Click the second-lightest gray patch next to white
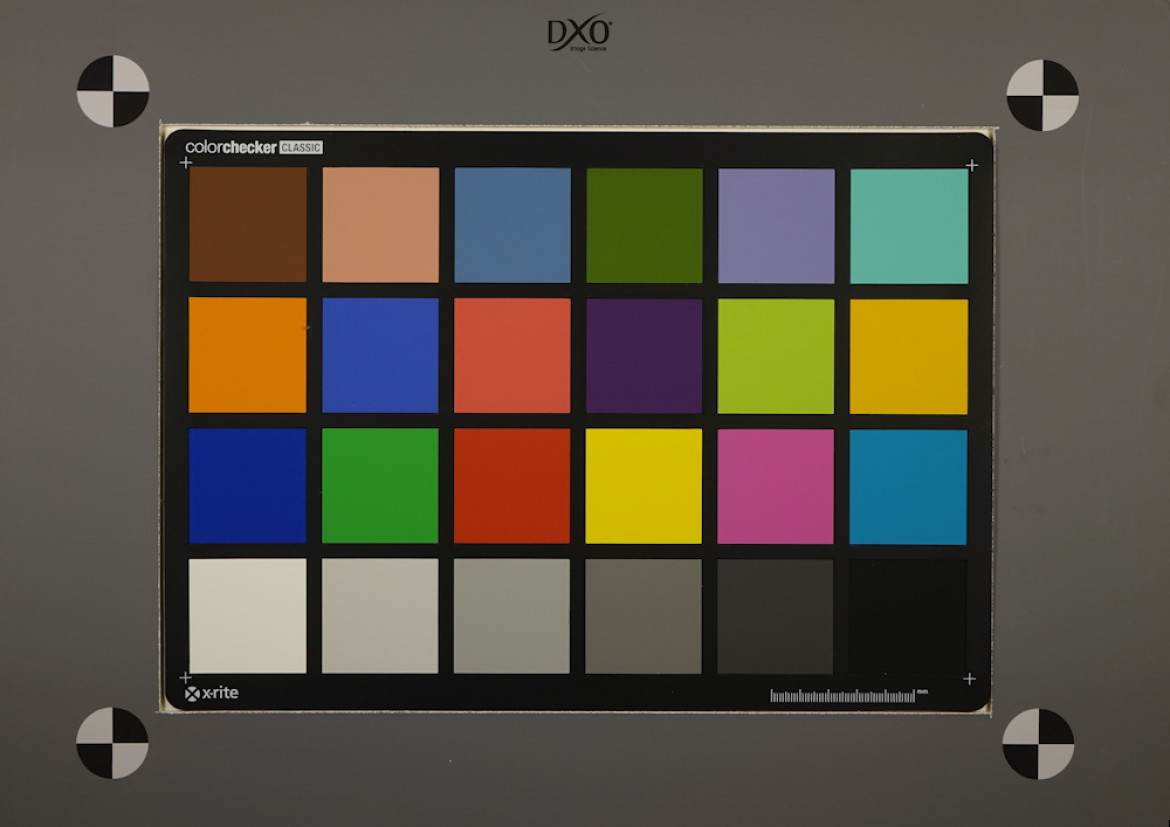This screenshot has height=827, width=1170. point(380,616)
